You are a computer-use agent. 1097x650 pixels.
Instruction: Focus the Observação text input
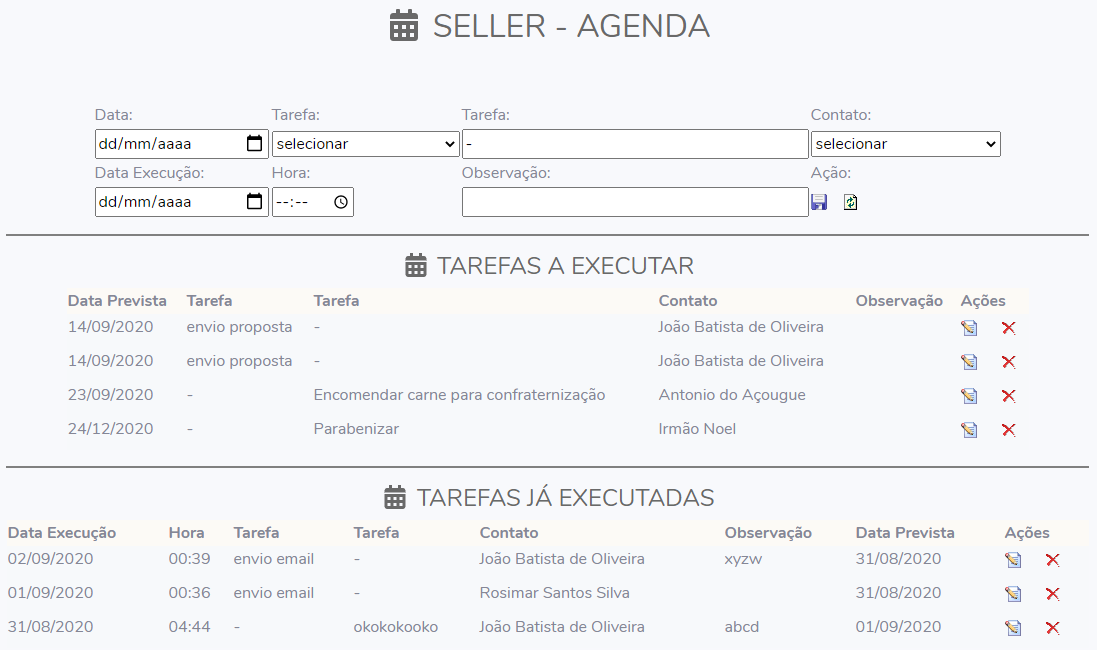(x=635, y=202)
